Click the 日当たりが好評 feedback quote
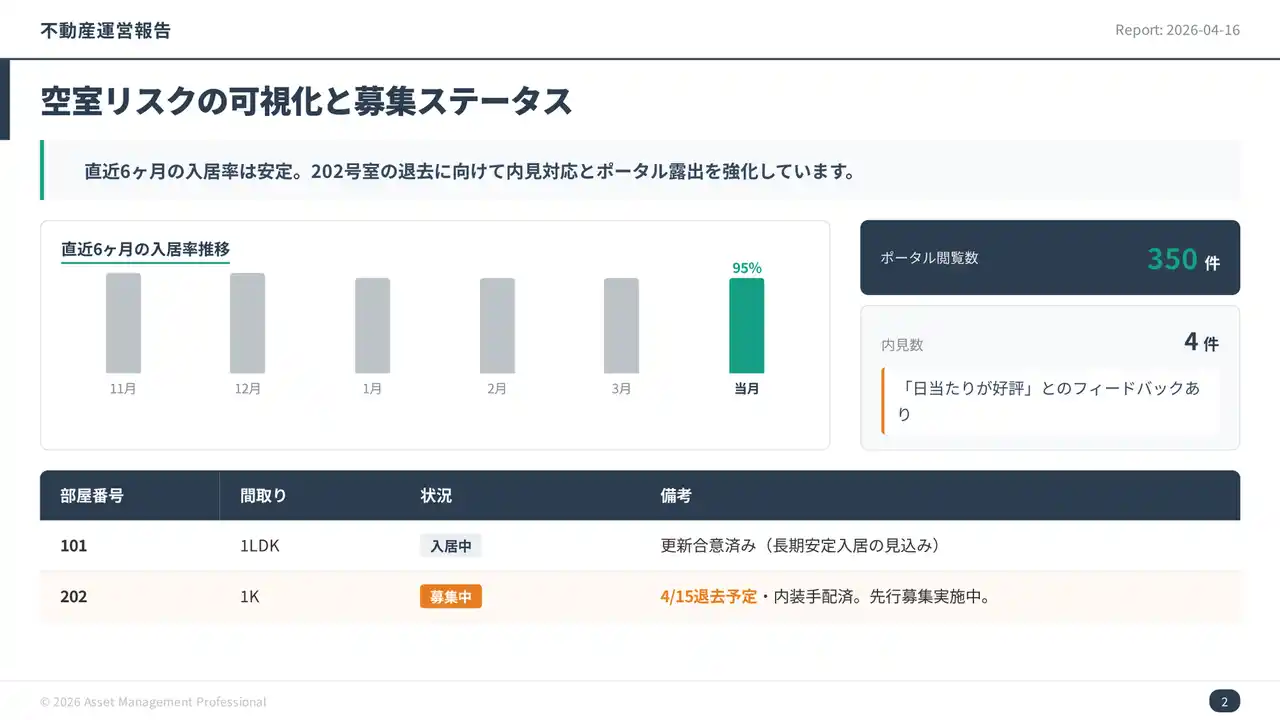 point(1050,401)
